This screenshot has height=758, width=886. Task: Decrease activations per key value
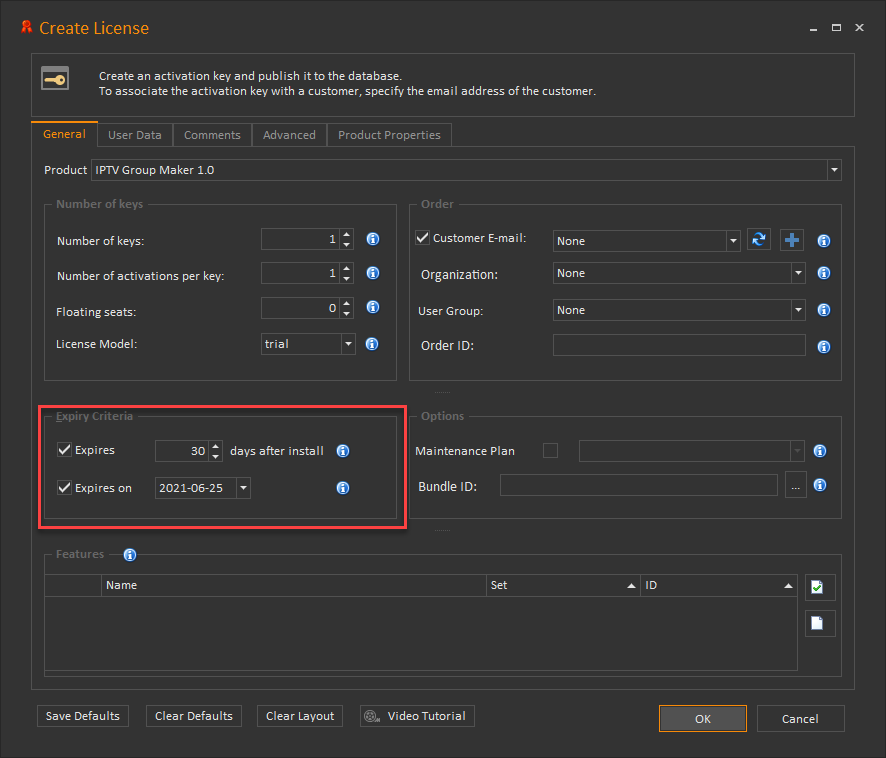point(346,279)
